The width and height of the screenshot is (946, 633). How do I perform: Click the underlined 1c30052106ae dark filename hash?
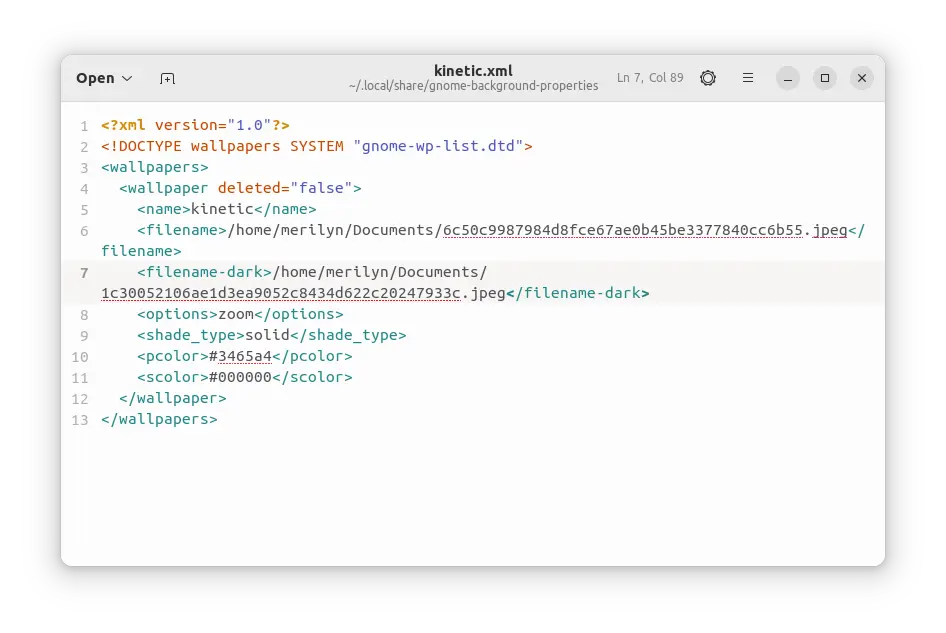point(280,293)
